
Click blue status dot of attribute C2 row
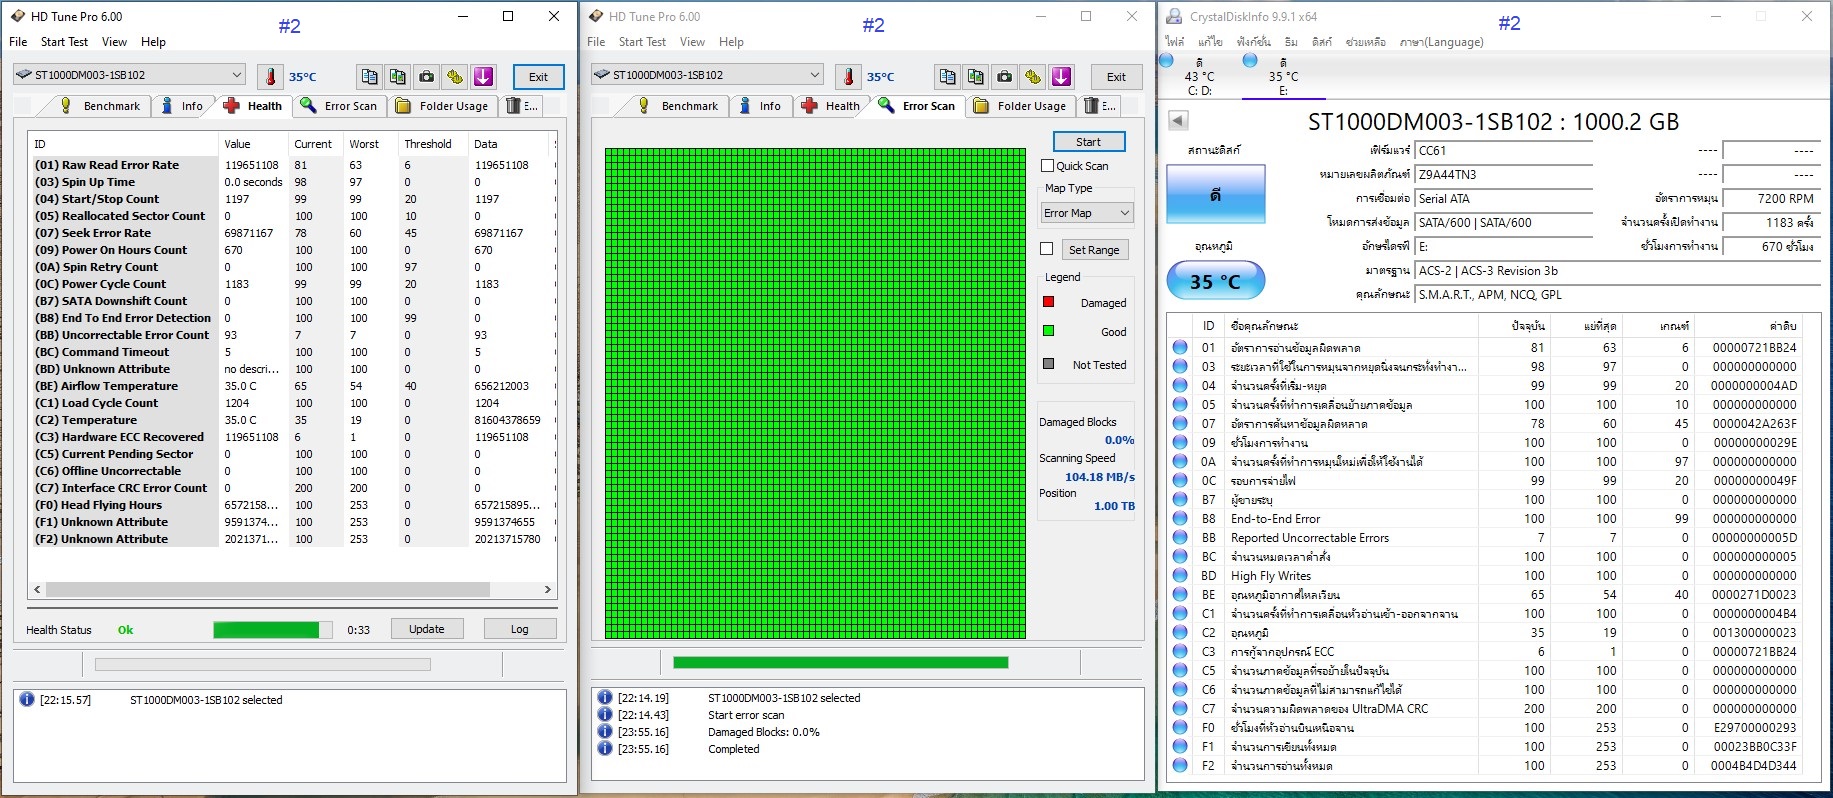(x=1180, y=633)
